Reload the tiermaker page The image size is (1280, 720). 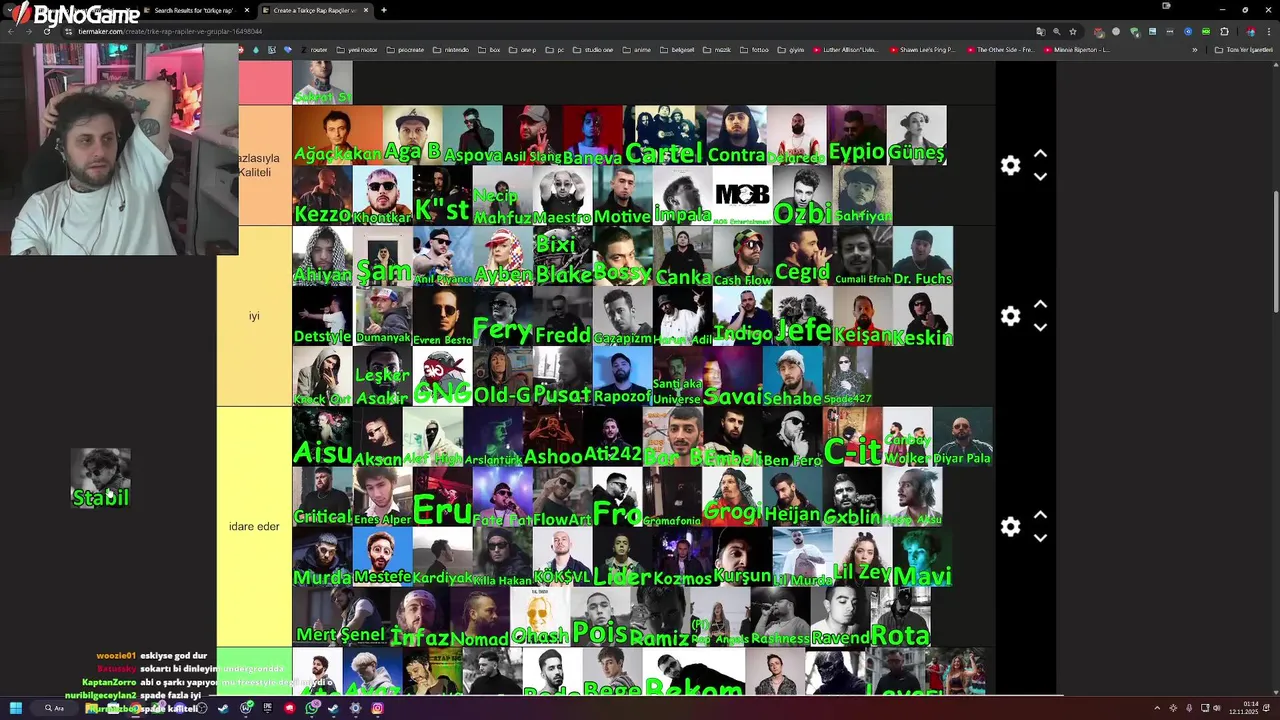tap(47, 31)
